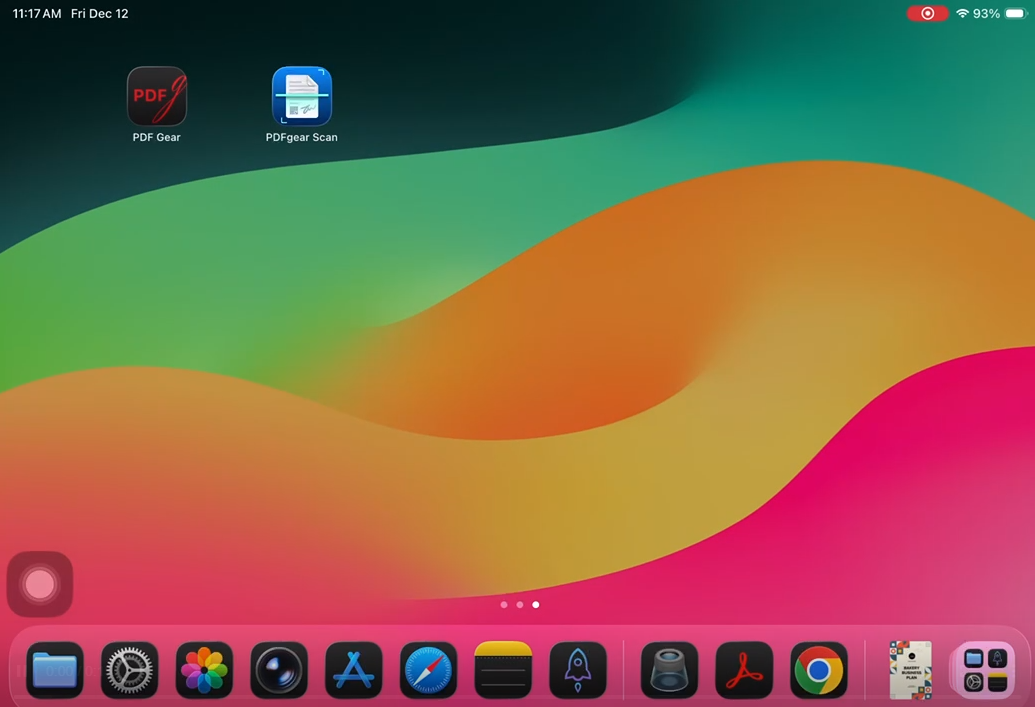Open the App Store
The width and height of the screenshot is (1035, 707).
354,670
